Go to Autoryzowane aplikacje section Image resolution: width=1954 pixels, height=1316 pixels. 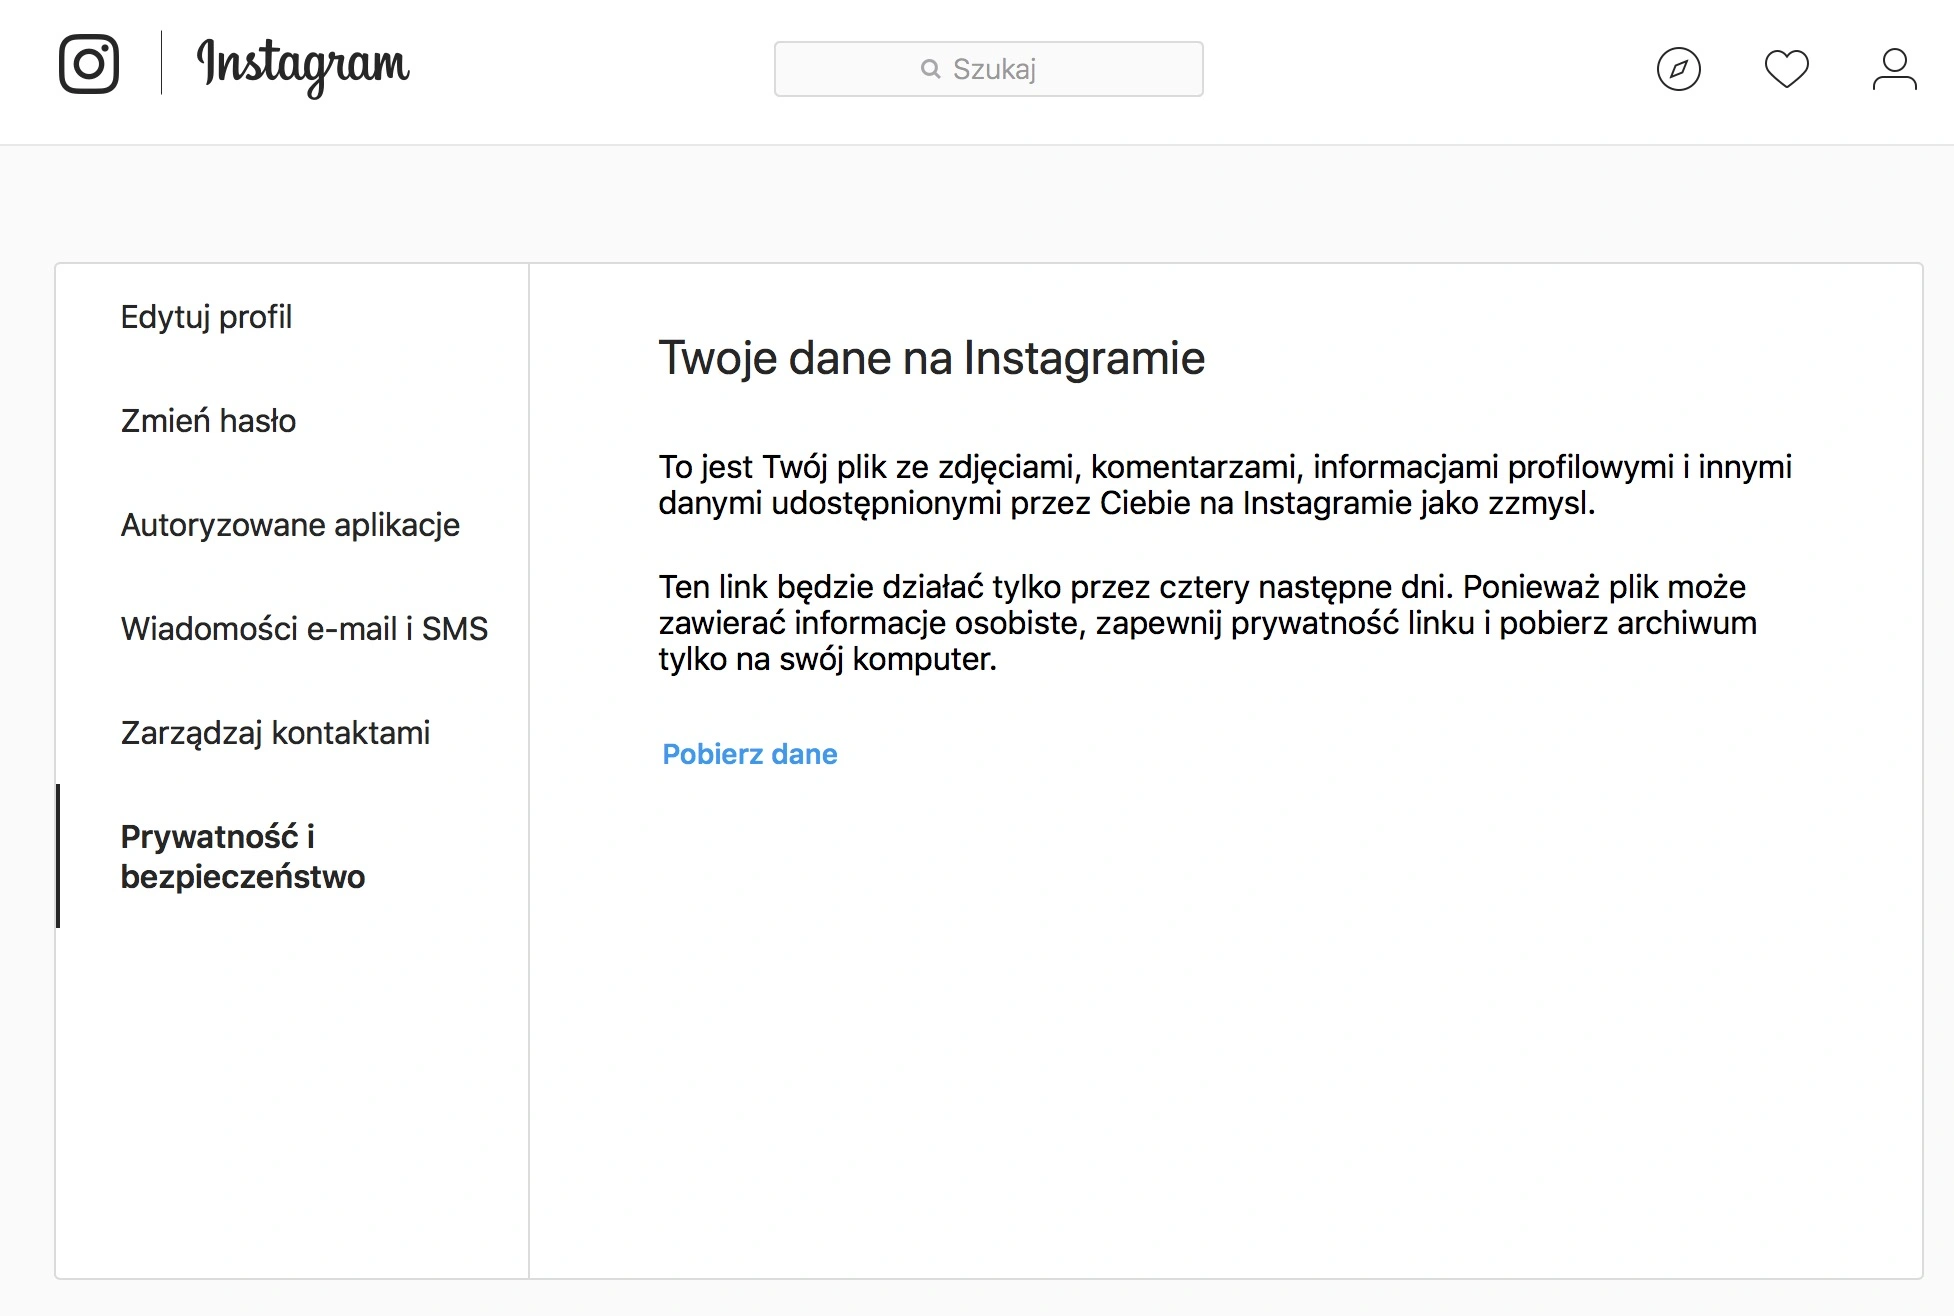[290, 525]
